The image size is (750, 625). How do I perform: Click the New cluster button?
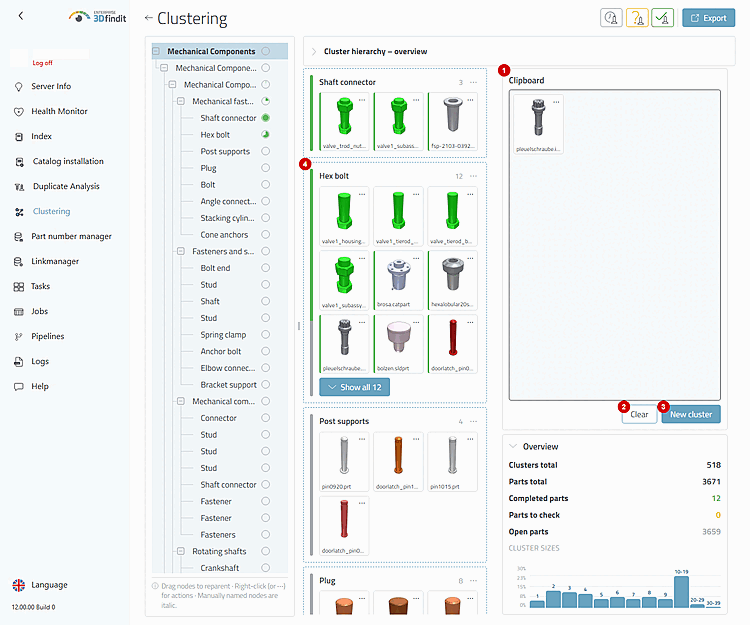coord(691,415)
